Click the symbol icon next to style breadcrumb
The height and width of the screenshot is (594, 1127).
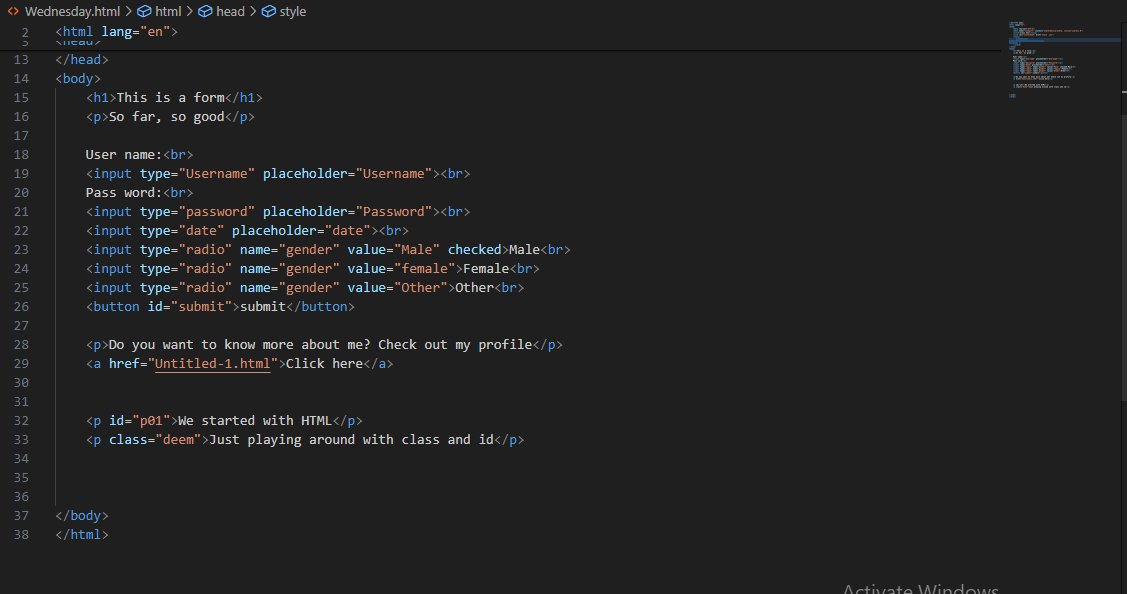(x=266, y=11)
